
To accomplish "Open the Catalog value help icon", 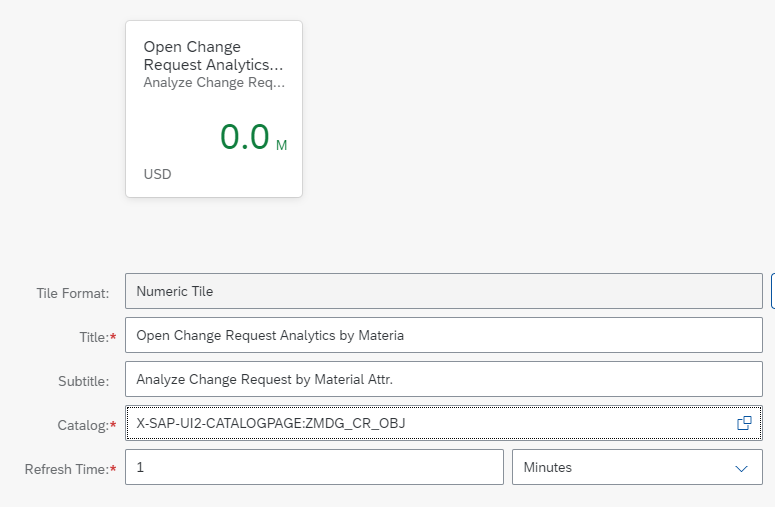I will (744, 423).
